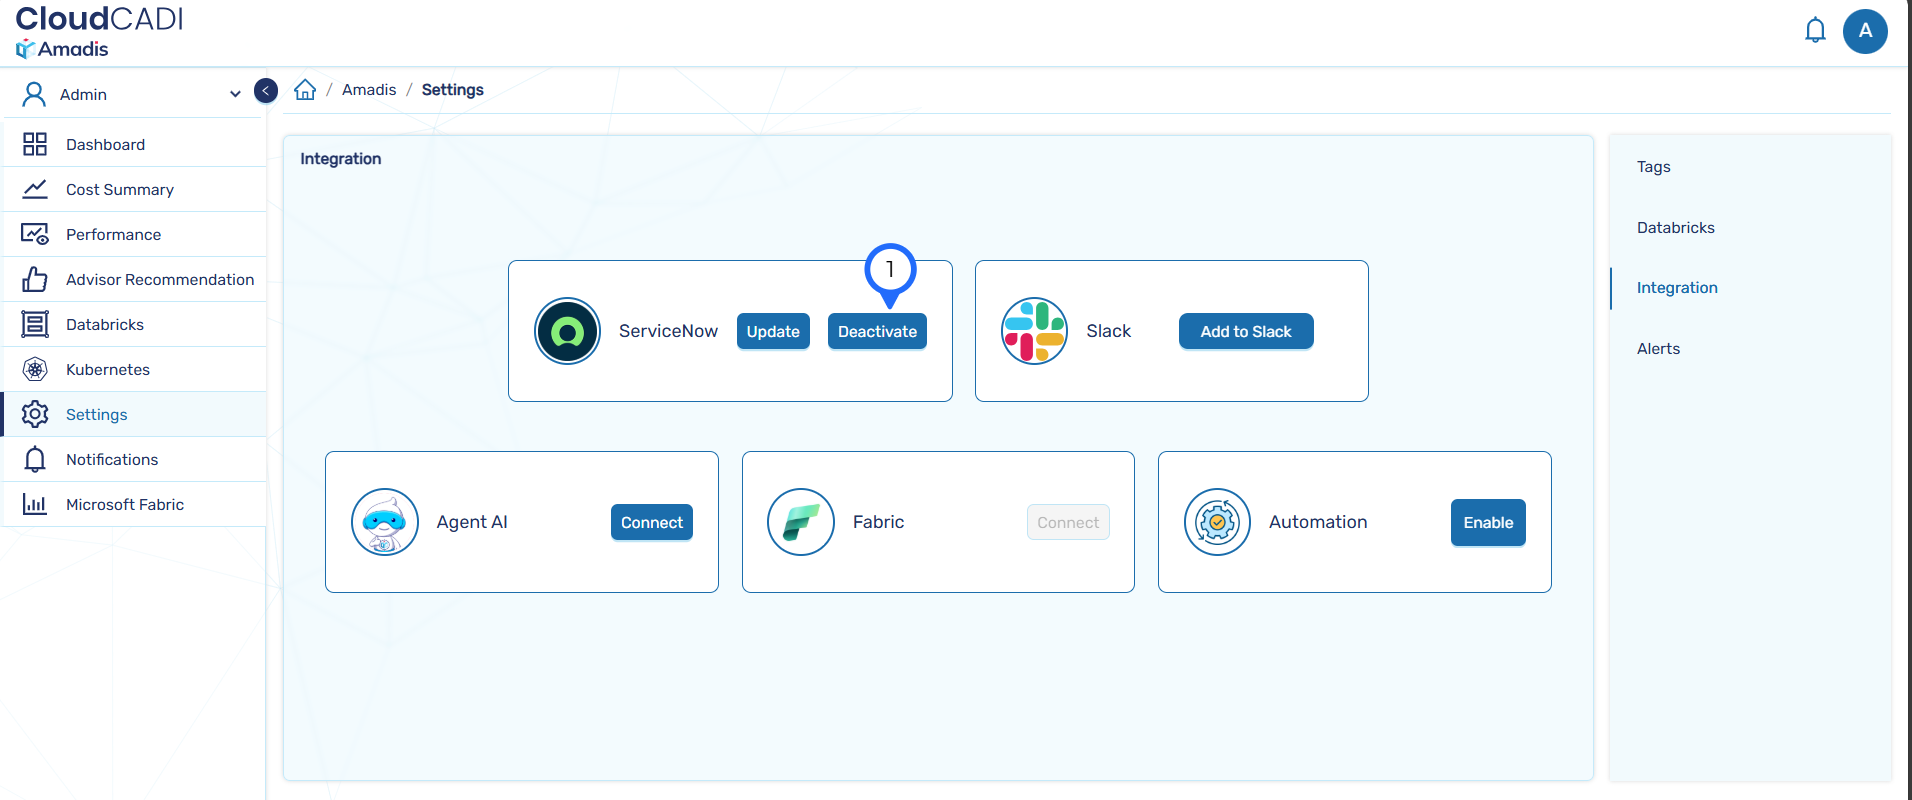Switch to the Databricks settings tab
The width and height of the screenshot is (1912, 800).
click(x=1675, y=228)
